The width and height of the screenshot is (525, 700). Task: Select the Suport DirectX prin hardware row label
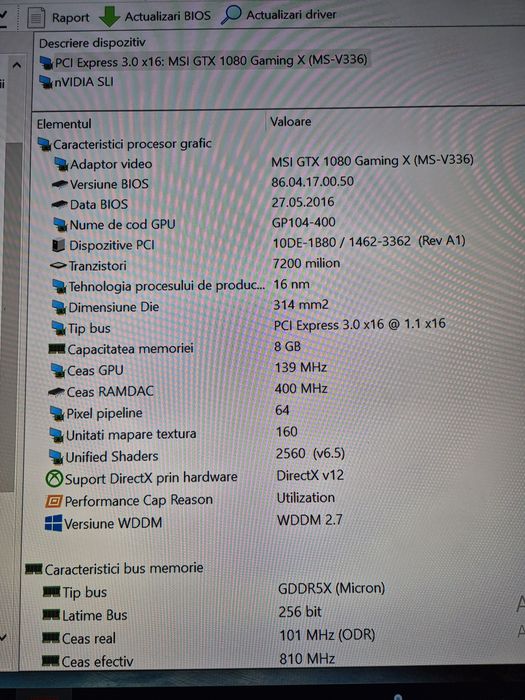pyautogui.click(x=151, y=478)
